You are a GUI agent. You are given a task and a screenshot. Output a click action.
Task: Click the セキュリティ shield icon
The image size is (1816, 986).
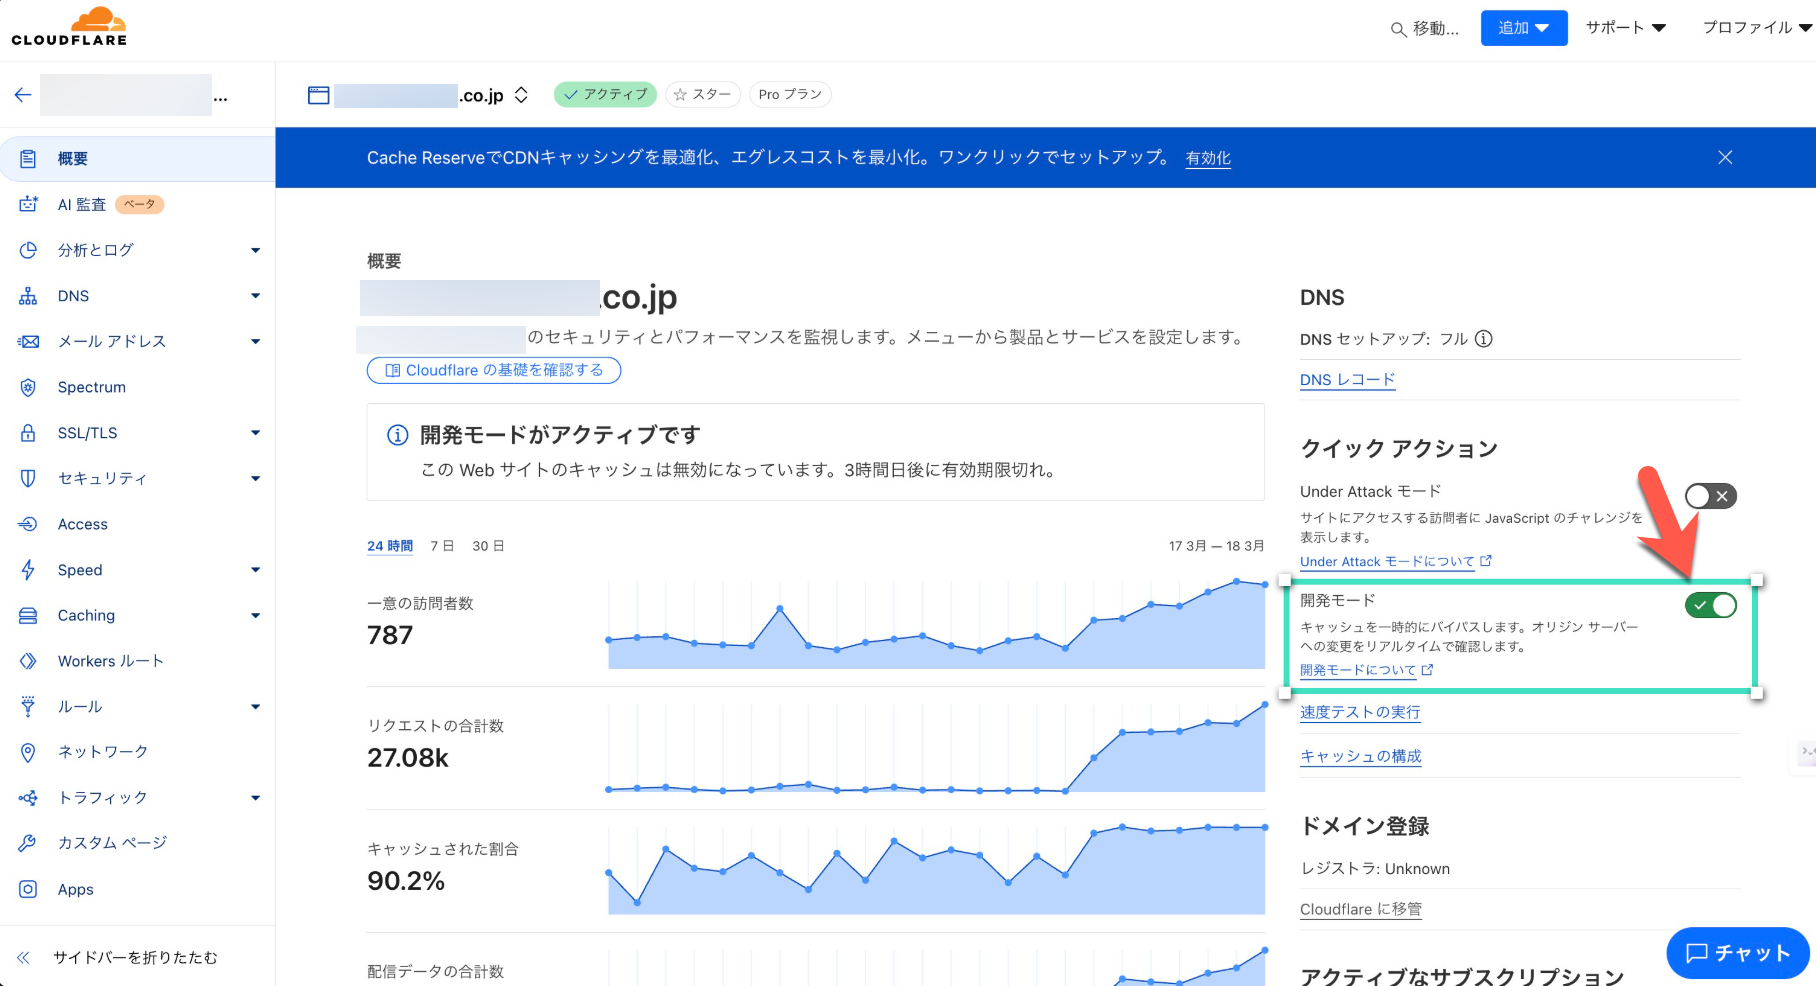coord(28,478)
